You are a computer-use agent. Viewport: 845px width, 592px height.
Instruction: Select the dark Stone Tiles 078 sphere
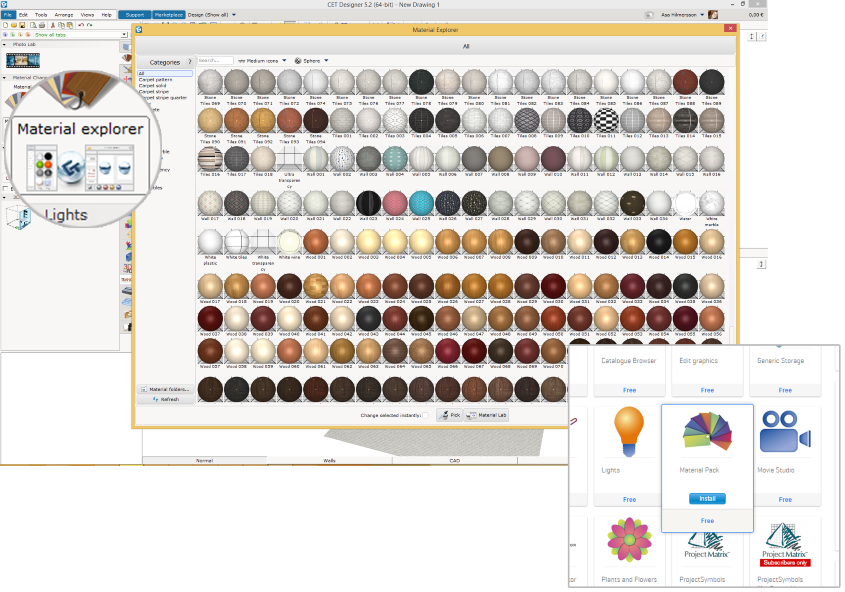coord(421,82)
